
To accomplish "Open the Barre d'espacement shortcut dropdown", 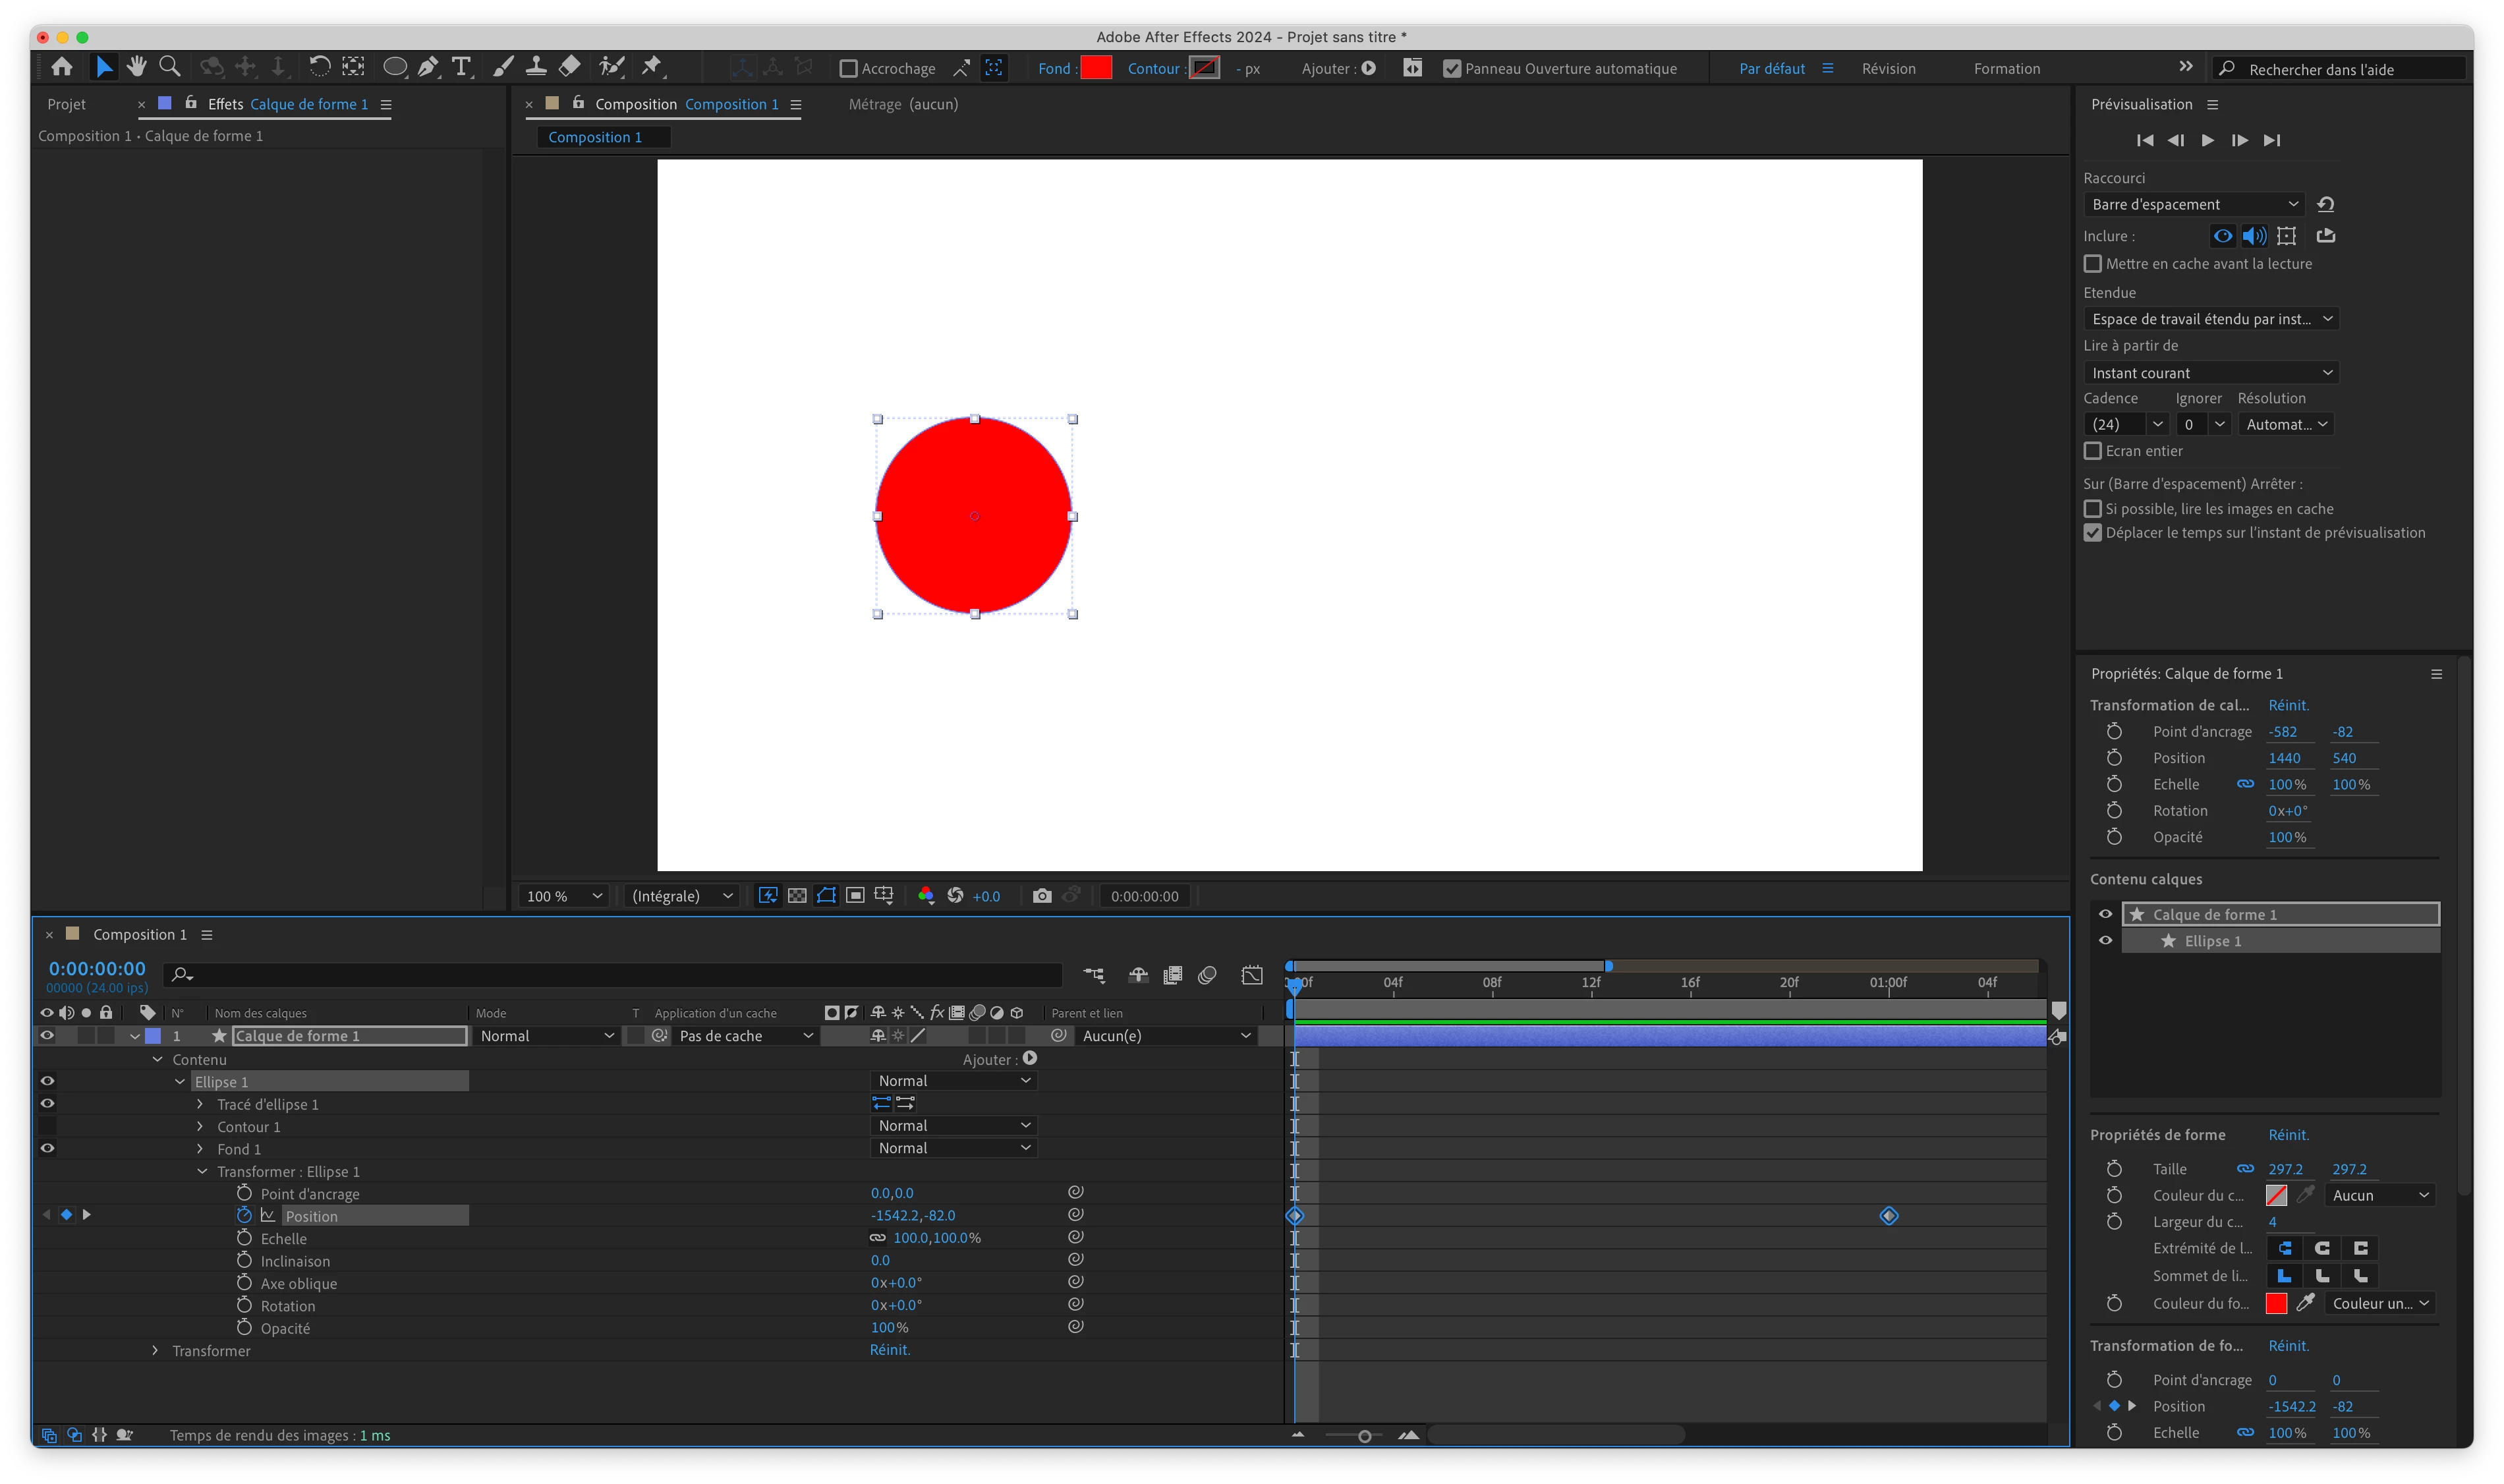I will 2194,204.
